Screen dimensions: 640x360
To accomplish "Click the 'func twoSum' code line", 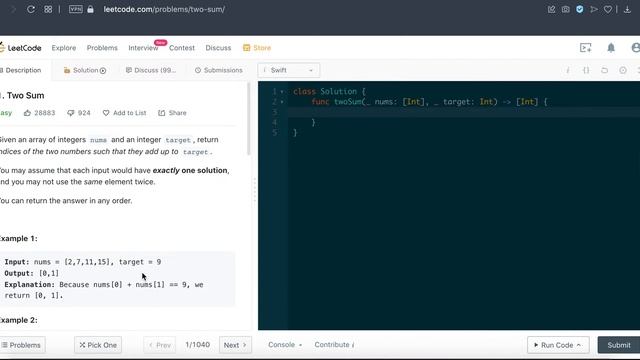I will coord(429,102).
